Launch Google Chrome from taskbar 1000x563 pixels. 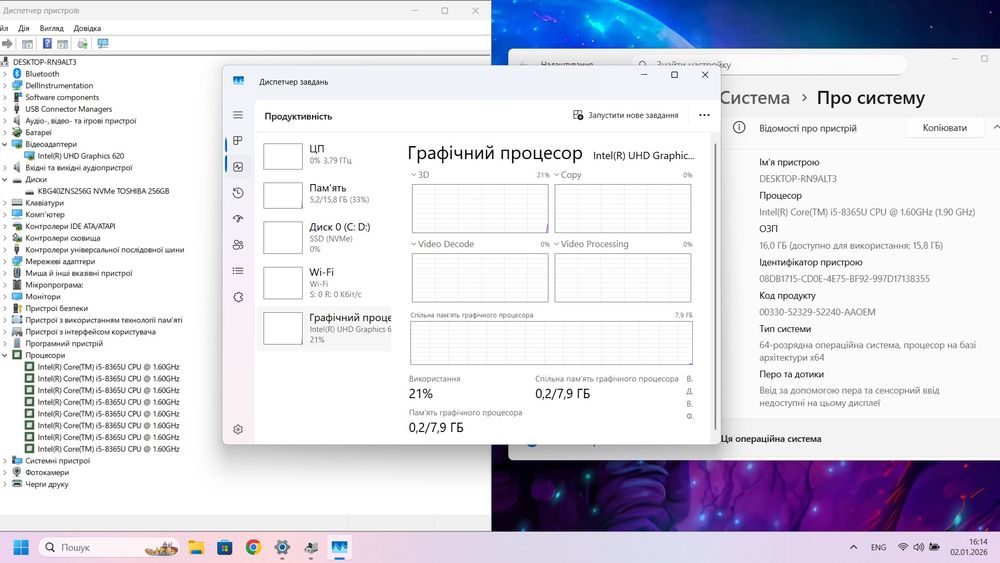[x=253, y=547]
